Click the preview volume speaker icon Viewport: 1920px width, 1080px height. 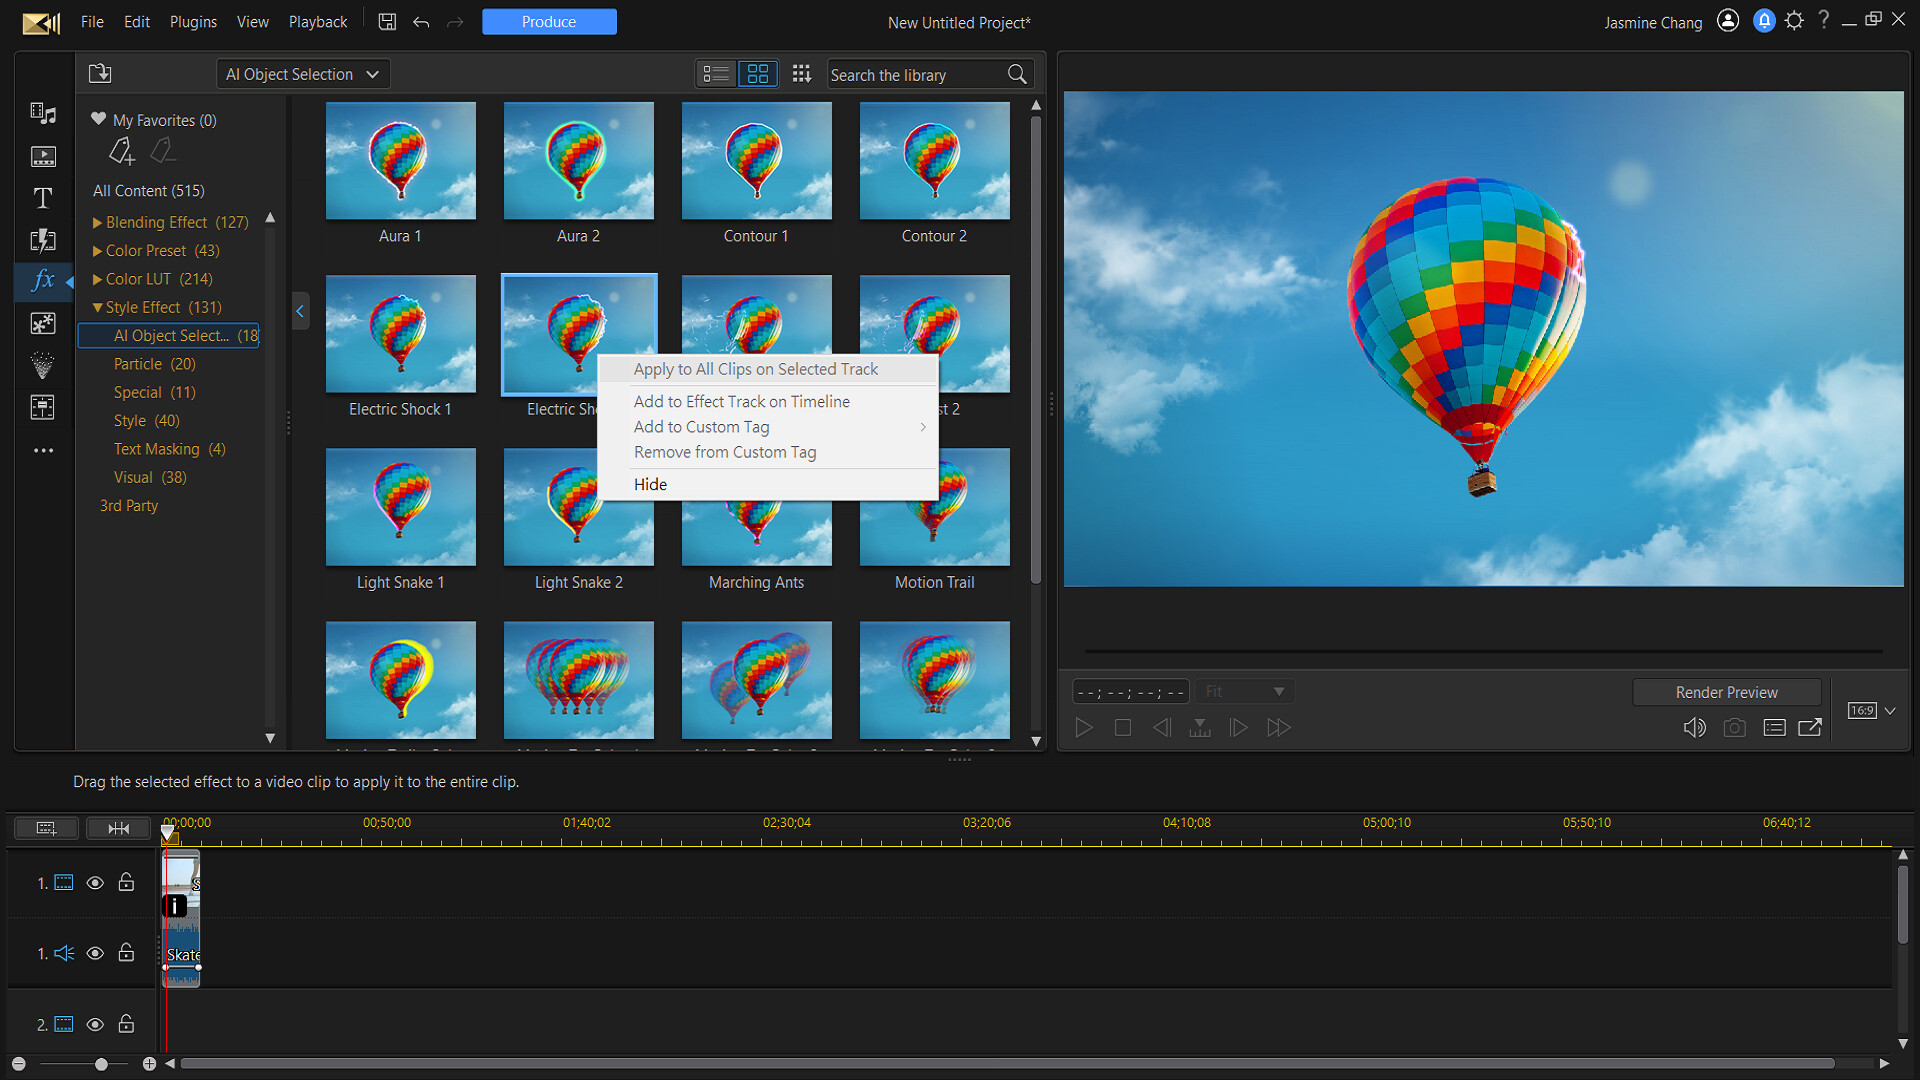click(1695, 727)
